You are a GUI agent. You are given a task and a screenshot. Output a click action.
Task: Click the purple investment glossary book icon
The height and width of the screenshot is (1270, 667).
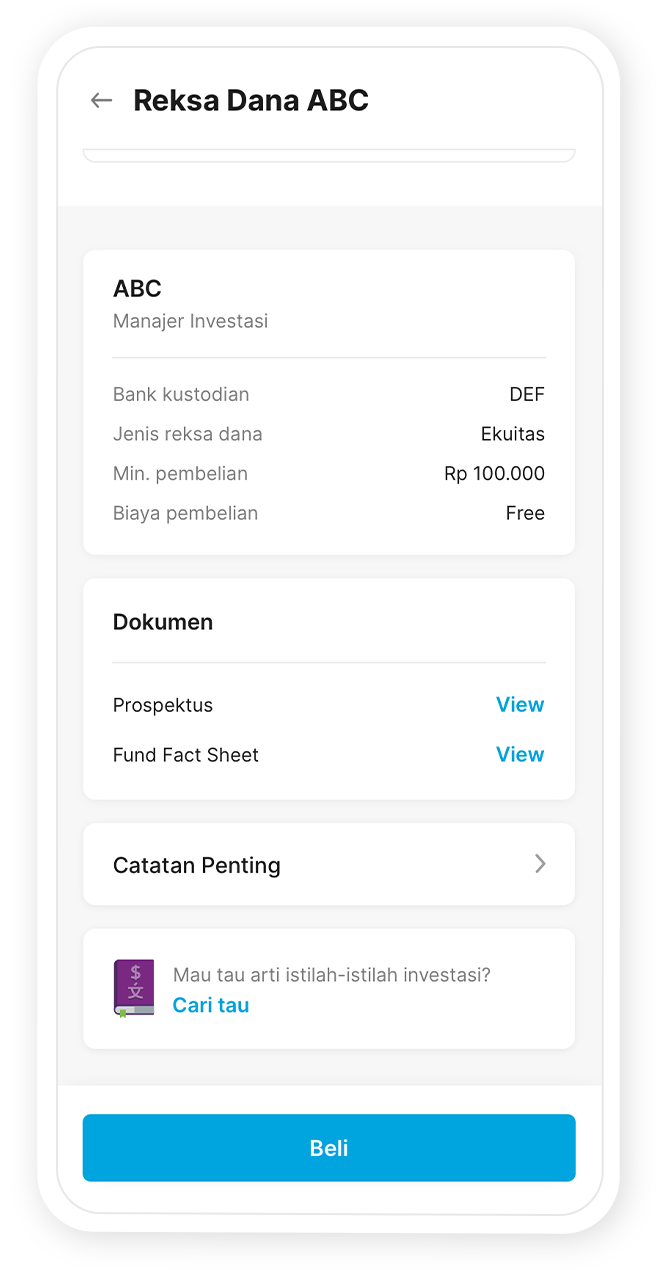[x=134, y=988]
